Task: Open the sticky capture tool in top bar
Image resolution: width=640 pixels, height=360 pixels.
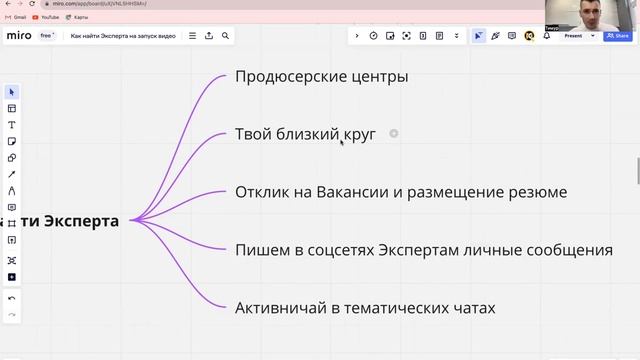Action: click(x=390, y=36)
